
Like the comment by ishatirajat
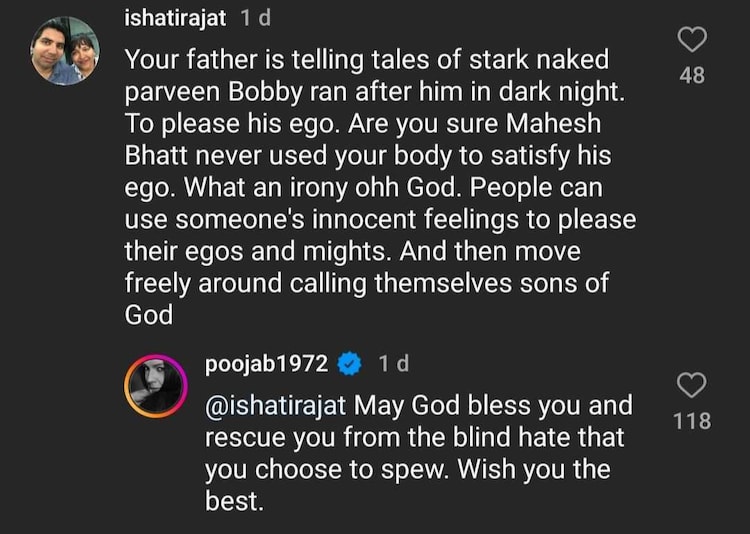tap(692, 39)
